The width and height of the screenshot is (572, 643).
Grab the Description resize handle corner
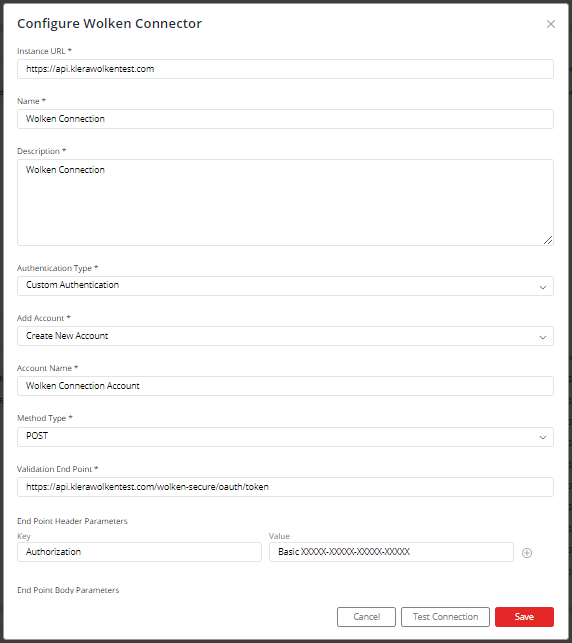click(x=548, y=240)
